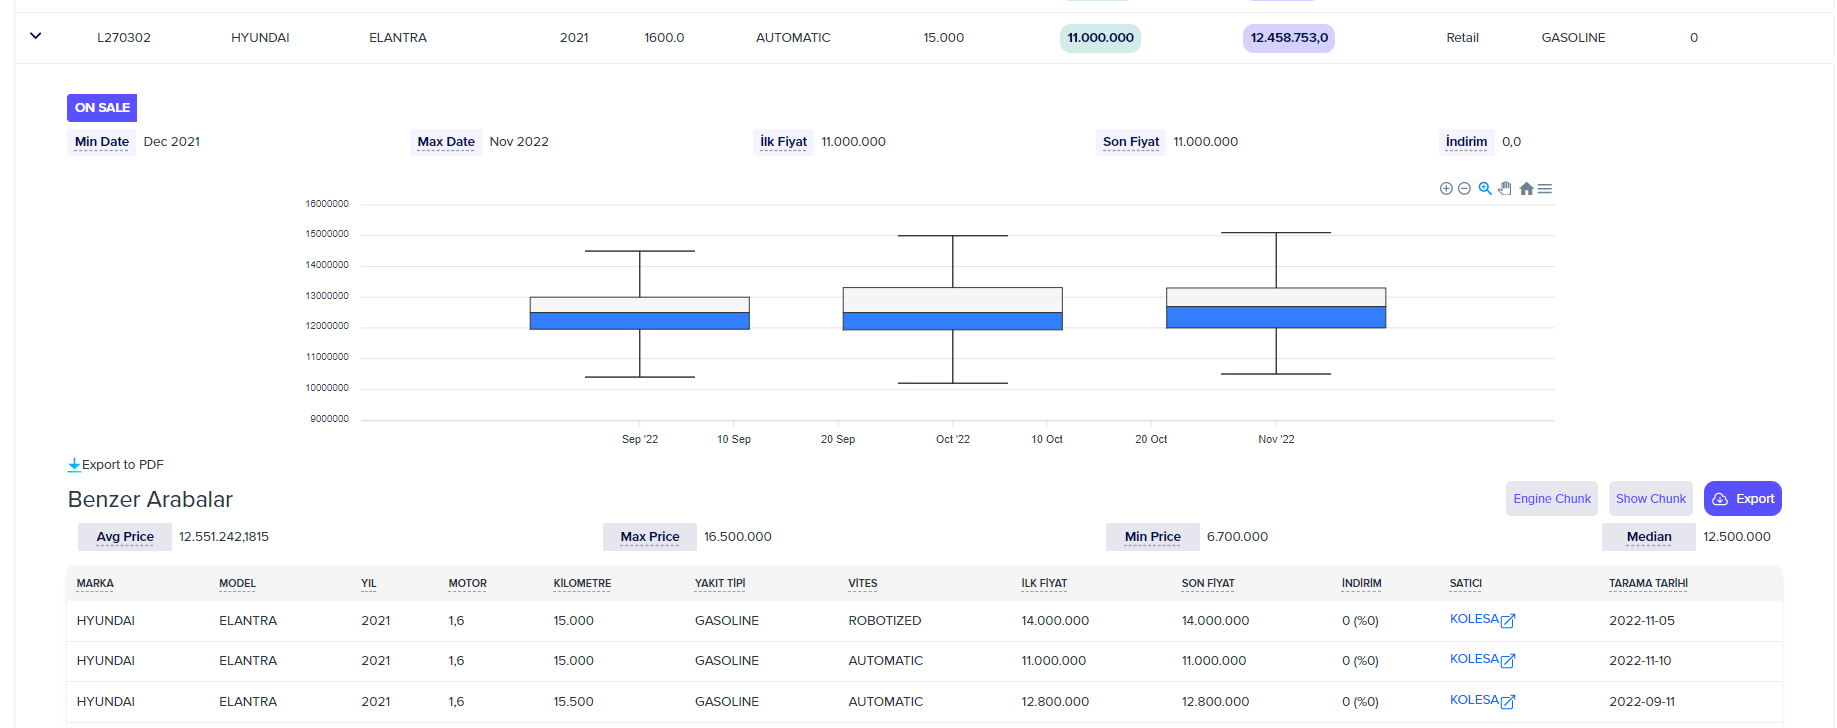This screenshot has height=728, width=1837.
Task: Click the L270302 code cell
Action: (124, 38)
